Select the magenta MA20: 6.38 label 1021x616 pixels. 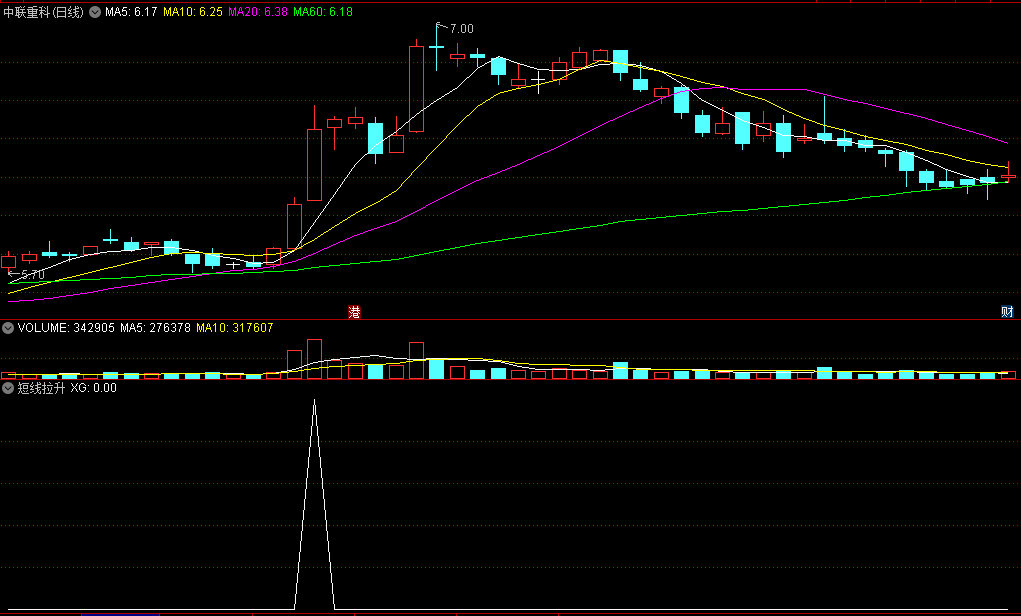(258, 12)
